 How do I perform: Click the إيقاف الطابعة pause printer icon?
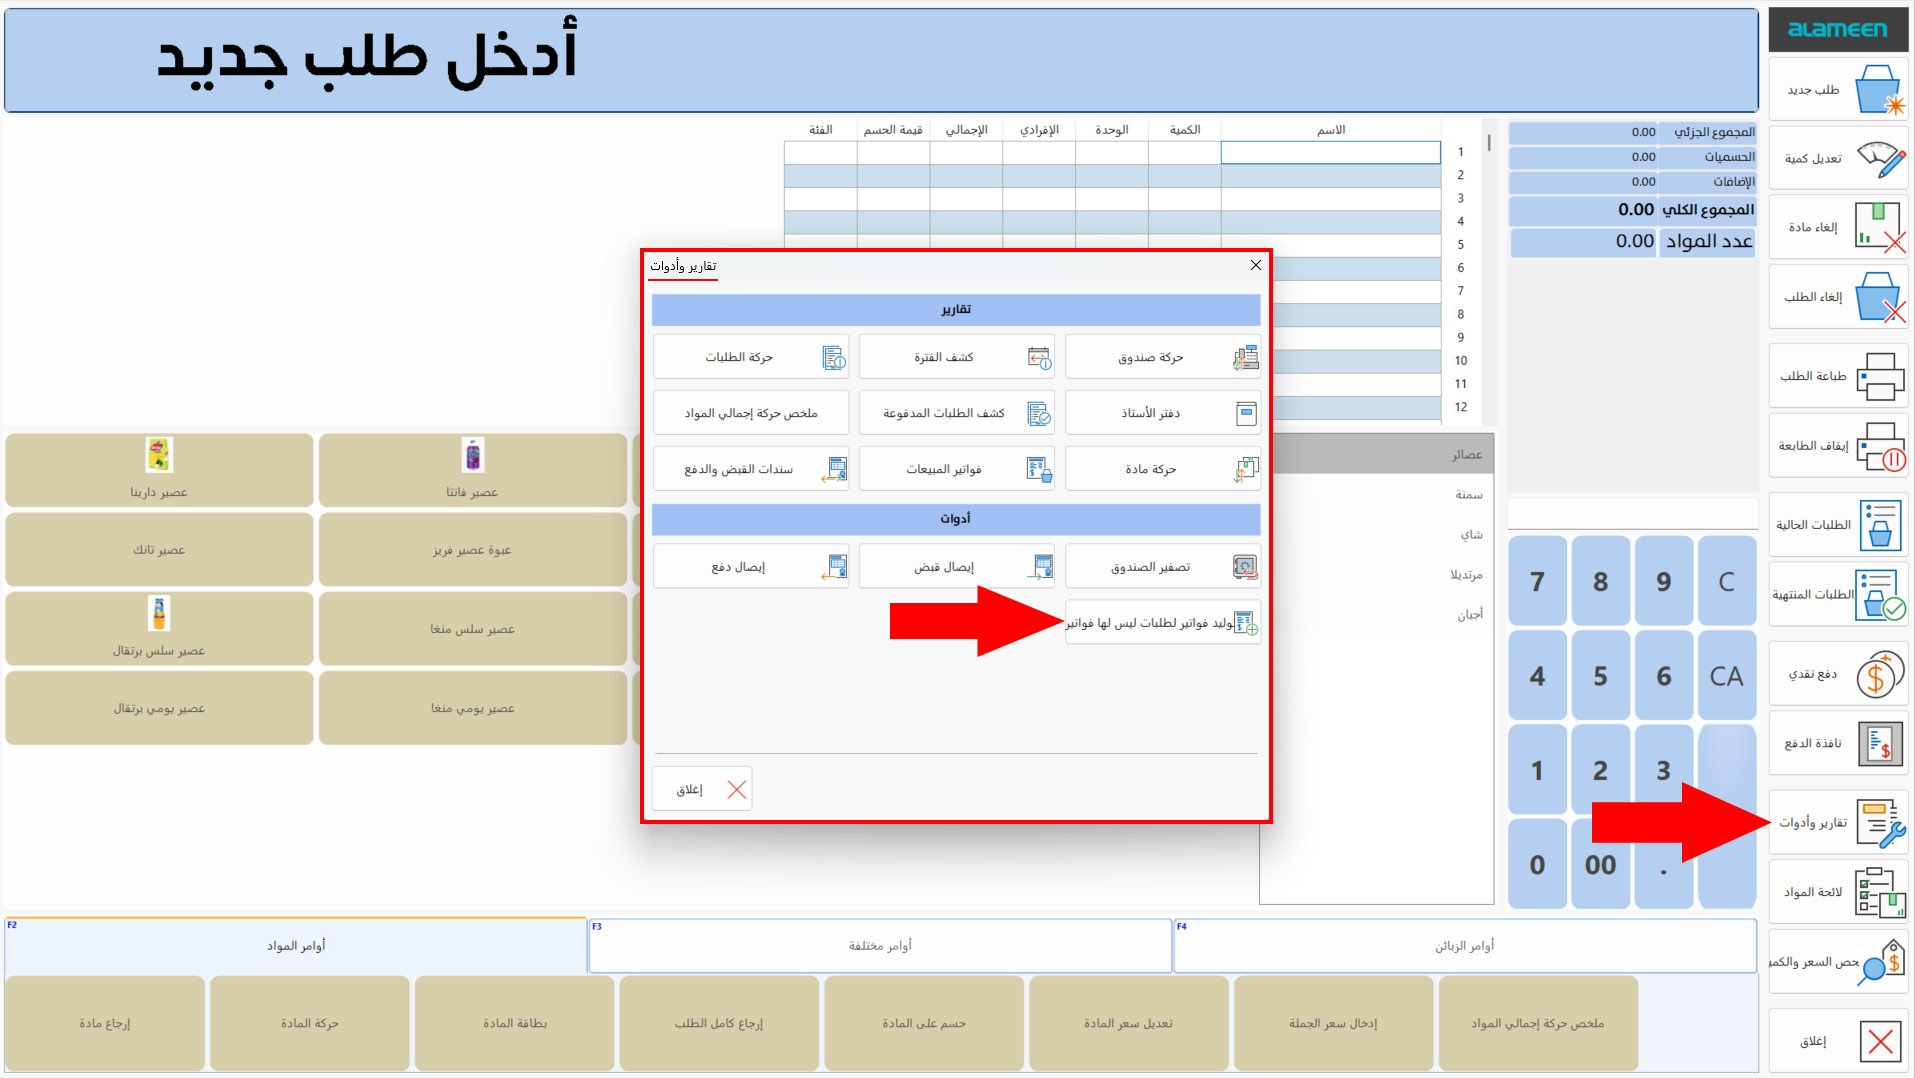(x=1880, y=446)
